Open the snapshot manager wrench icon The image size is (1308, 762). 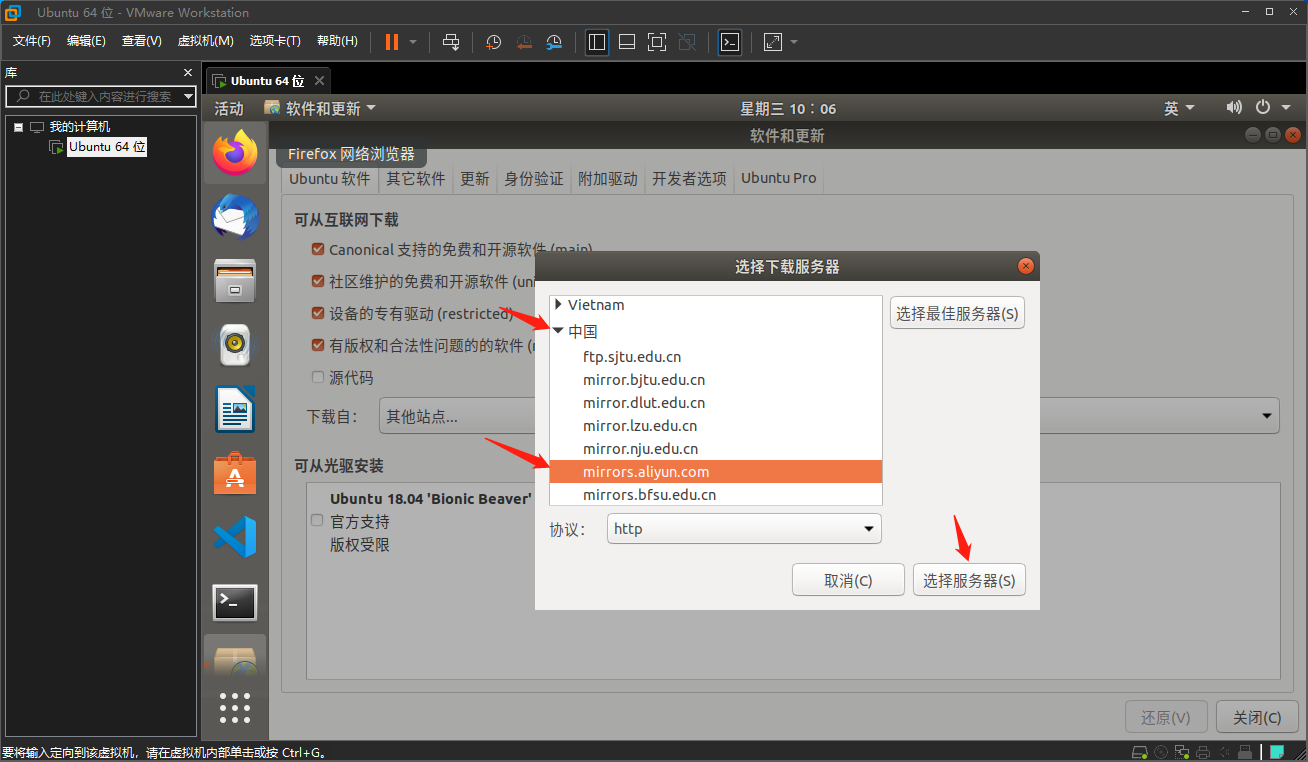(555, 42)
